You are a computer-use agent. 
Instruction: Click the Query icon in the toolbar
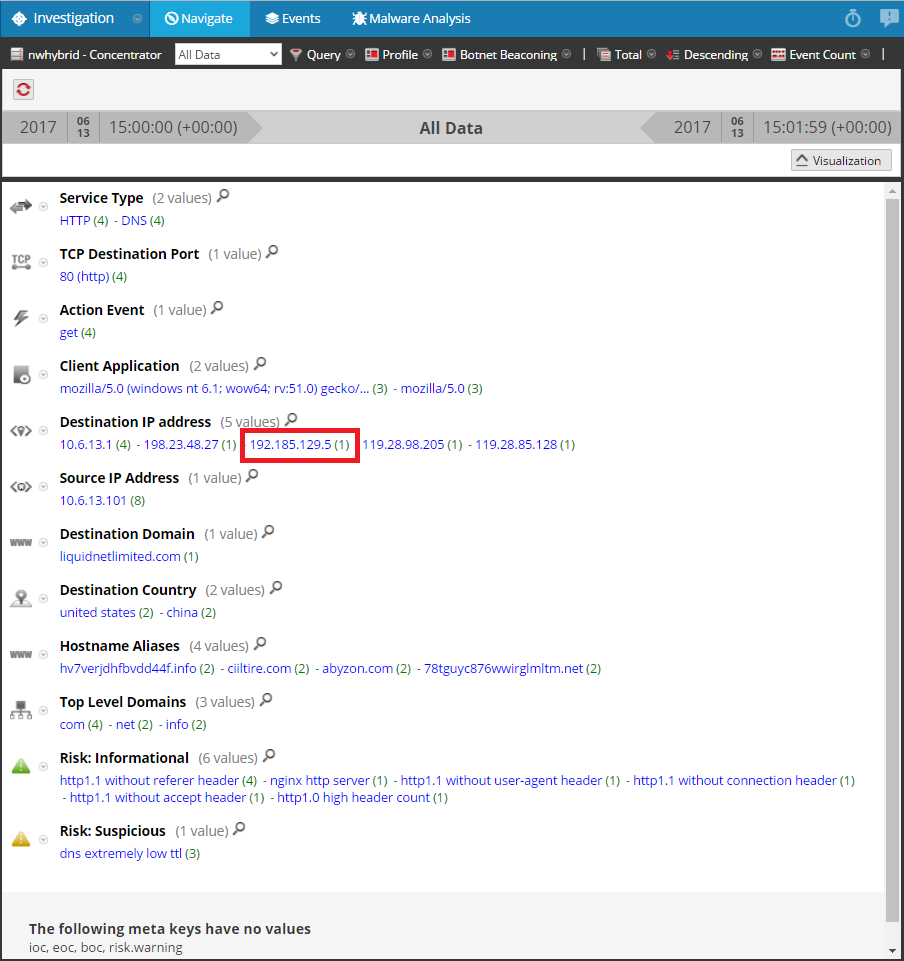click(294, 54)
